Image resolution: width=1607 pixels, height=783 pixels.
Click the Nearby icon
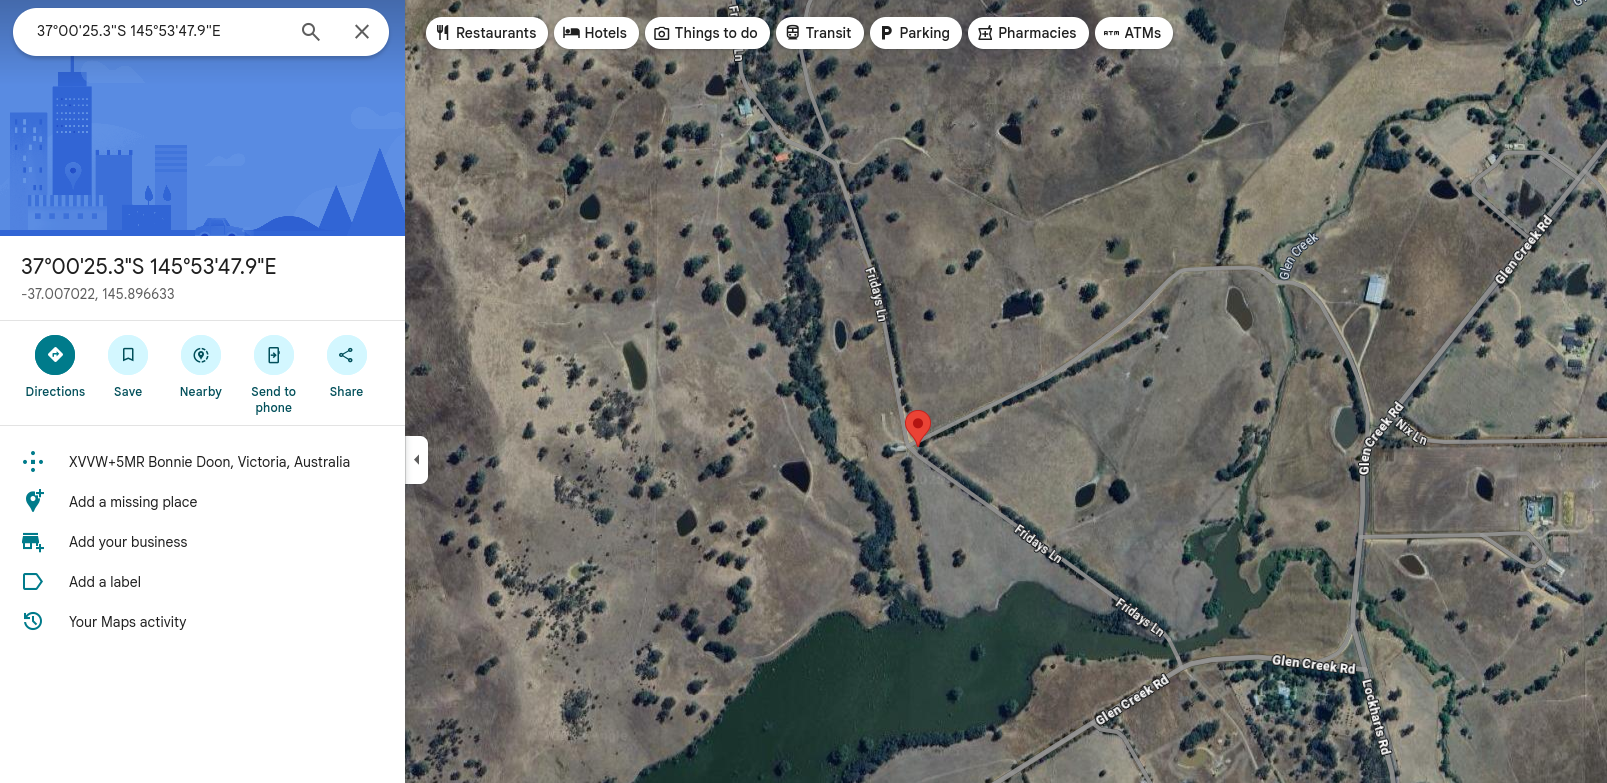pos(201,355)
